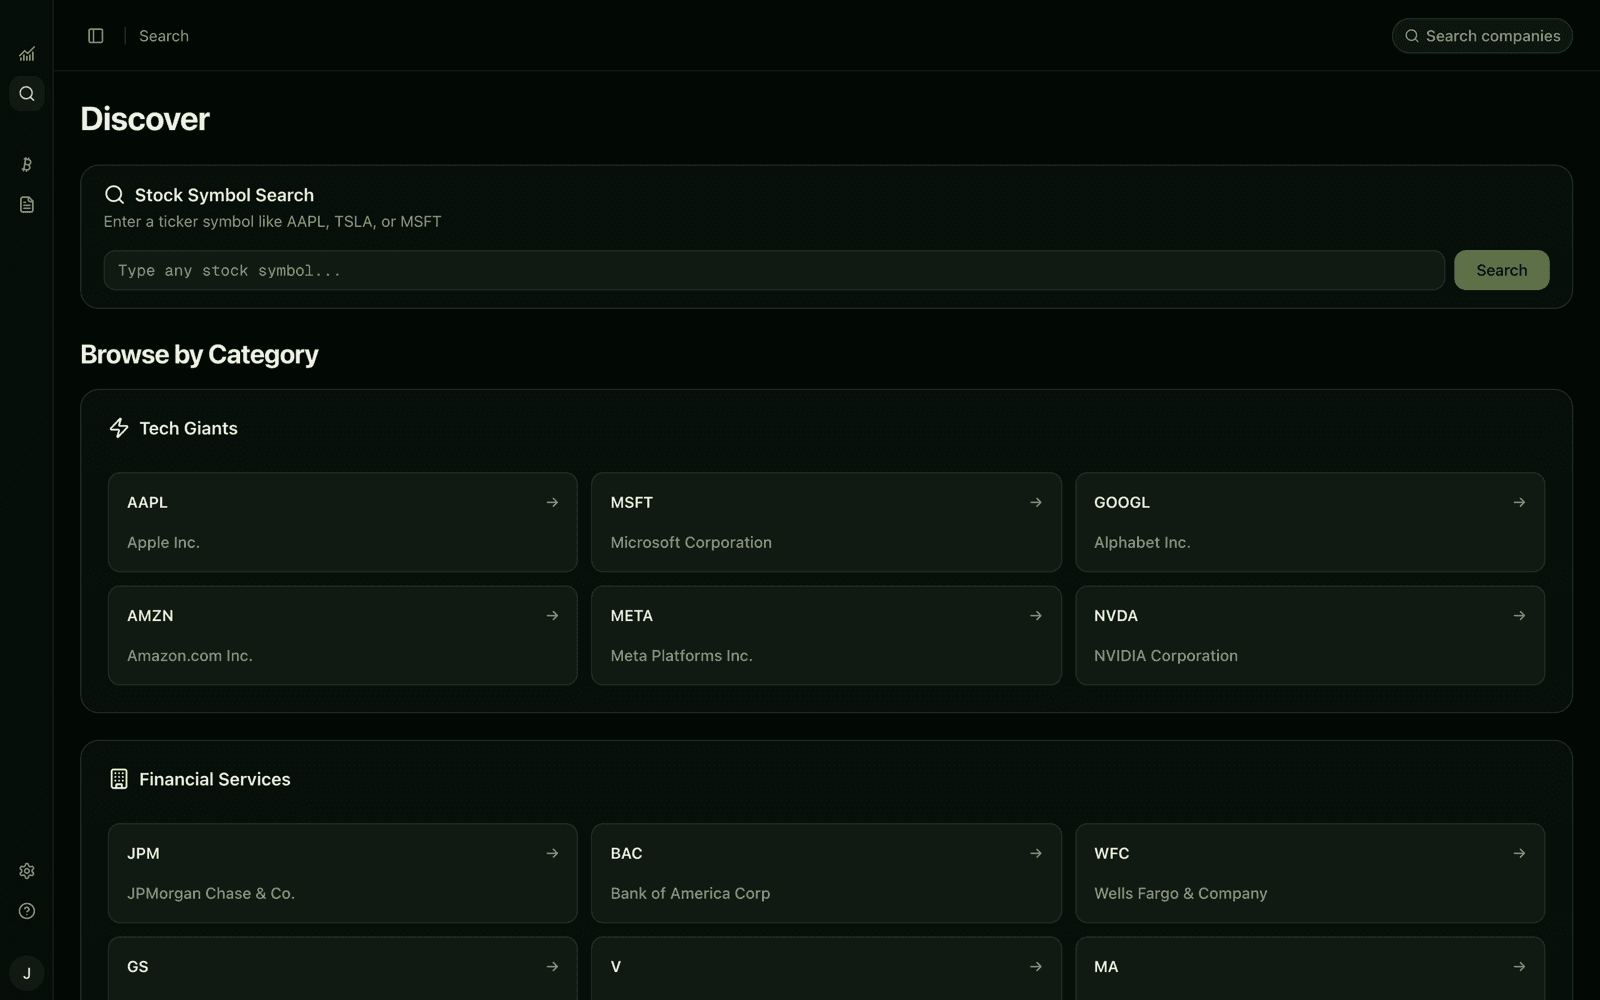Open the help question-mark icon
Image resolution: width=1600 pixels, height=1000 pixels.
tap(27, 911)
